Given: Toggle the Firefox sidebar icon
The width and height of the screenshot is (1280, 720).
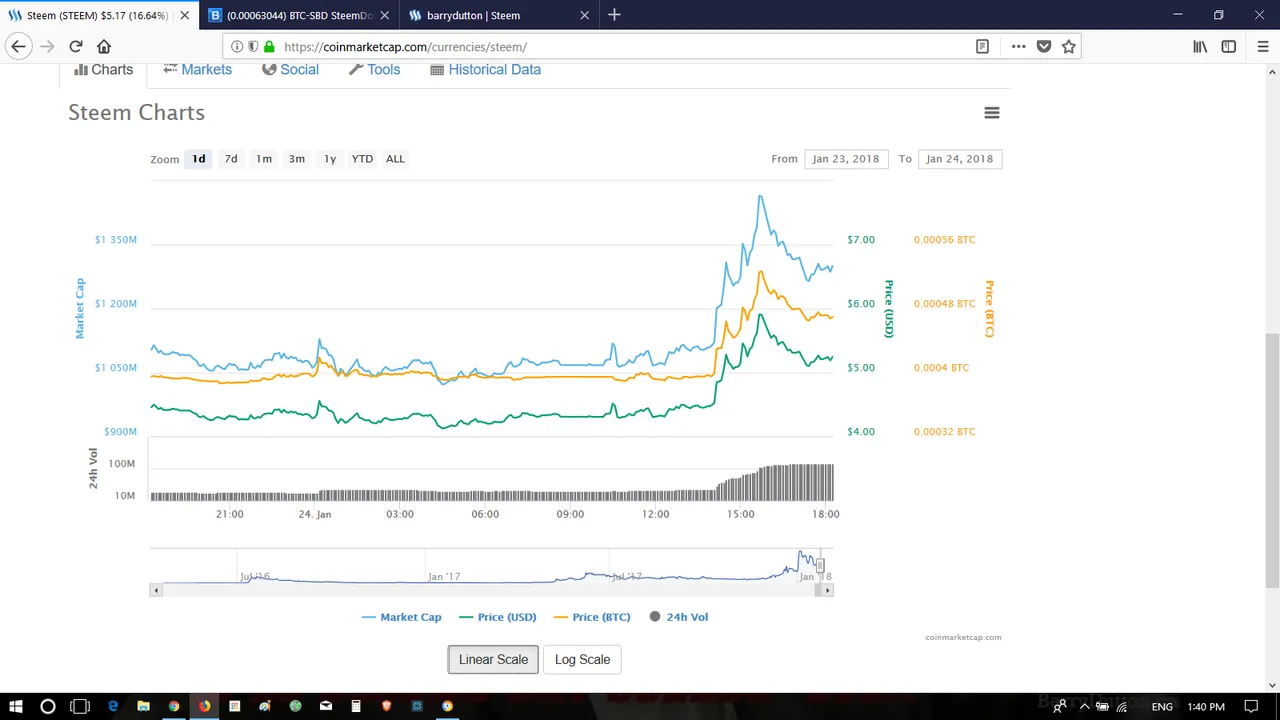Looking at the screenshot, I should [x=1229, y=46].
